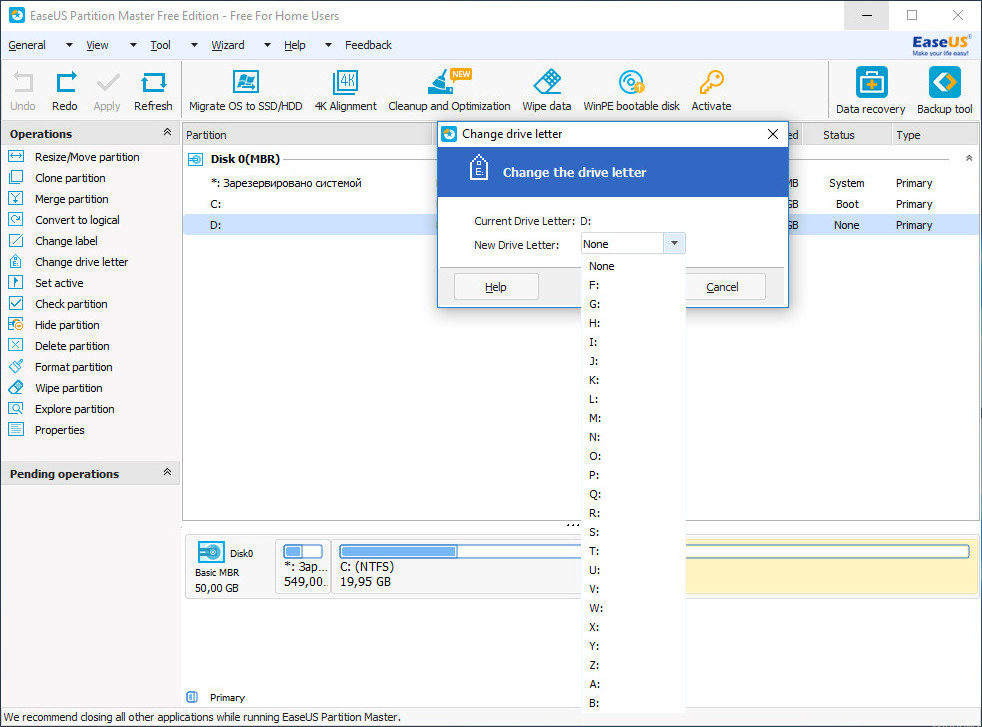Cancel the drive letter change
The height and width of the screenshot is (727, 982).
coord(725,287)
